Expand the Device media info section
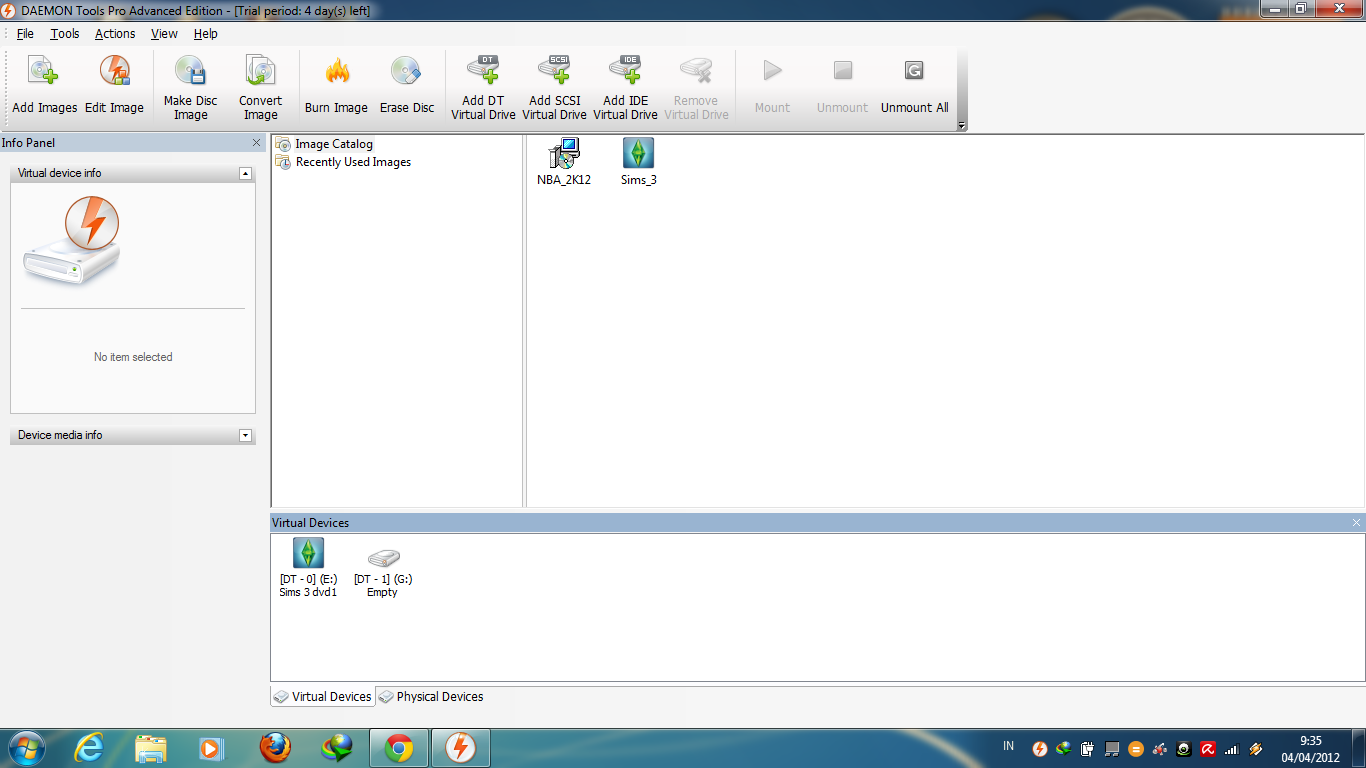Screen dimensions: 1366x768 (245, 435)
